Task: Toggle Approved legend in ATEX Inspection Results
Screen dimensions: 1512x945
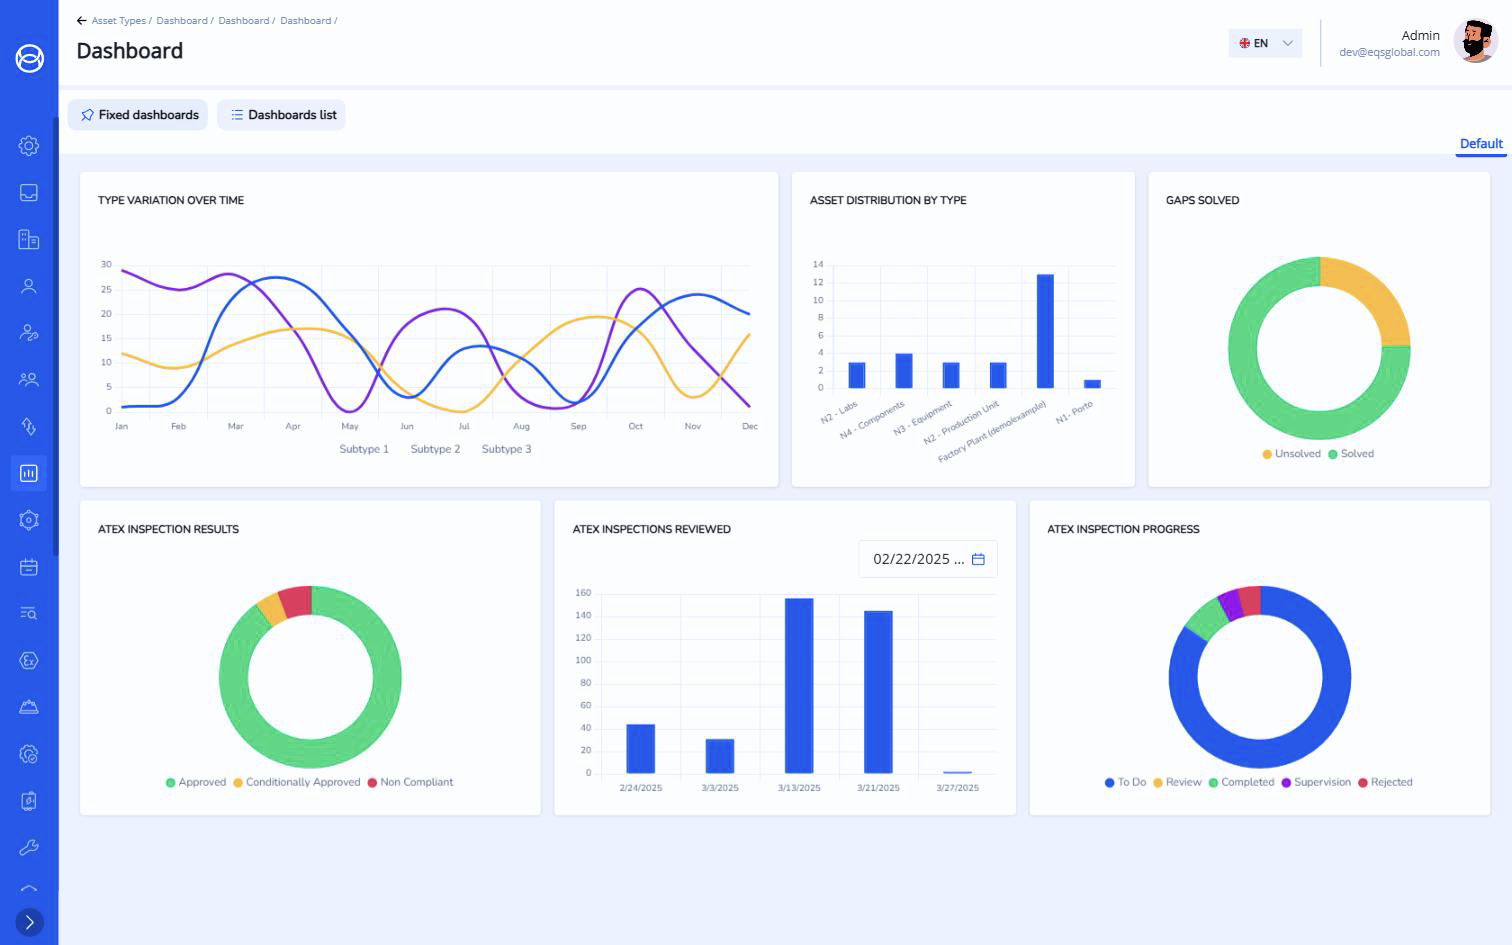Action: click(196, 782)
